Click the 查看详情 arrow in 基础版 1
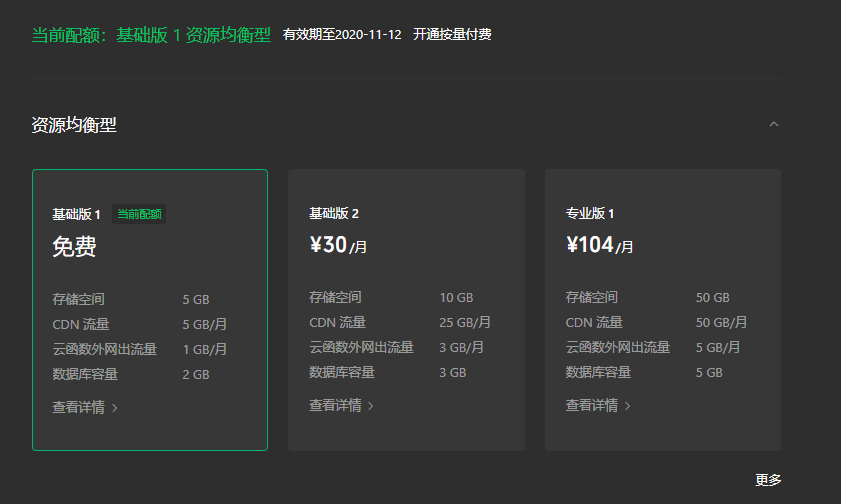This screenshot has width=841, height=504. click(114, 409)
